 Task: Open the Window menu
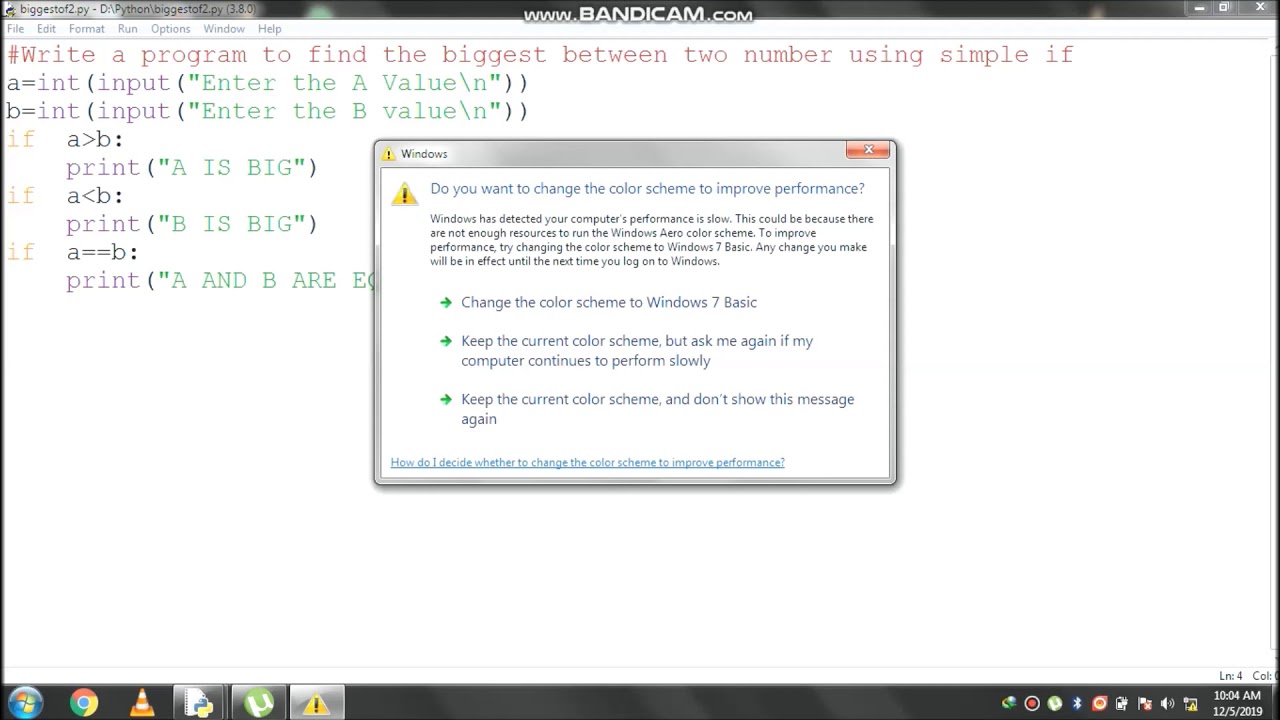click(x=224, y=29)
